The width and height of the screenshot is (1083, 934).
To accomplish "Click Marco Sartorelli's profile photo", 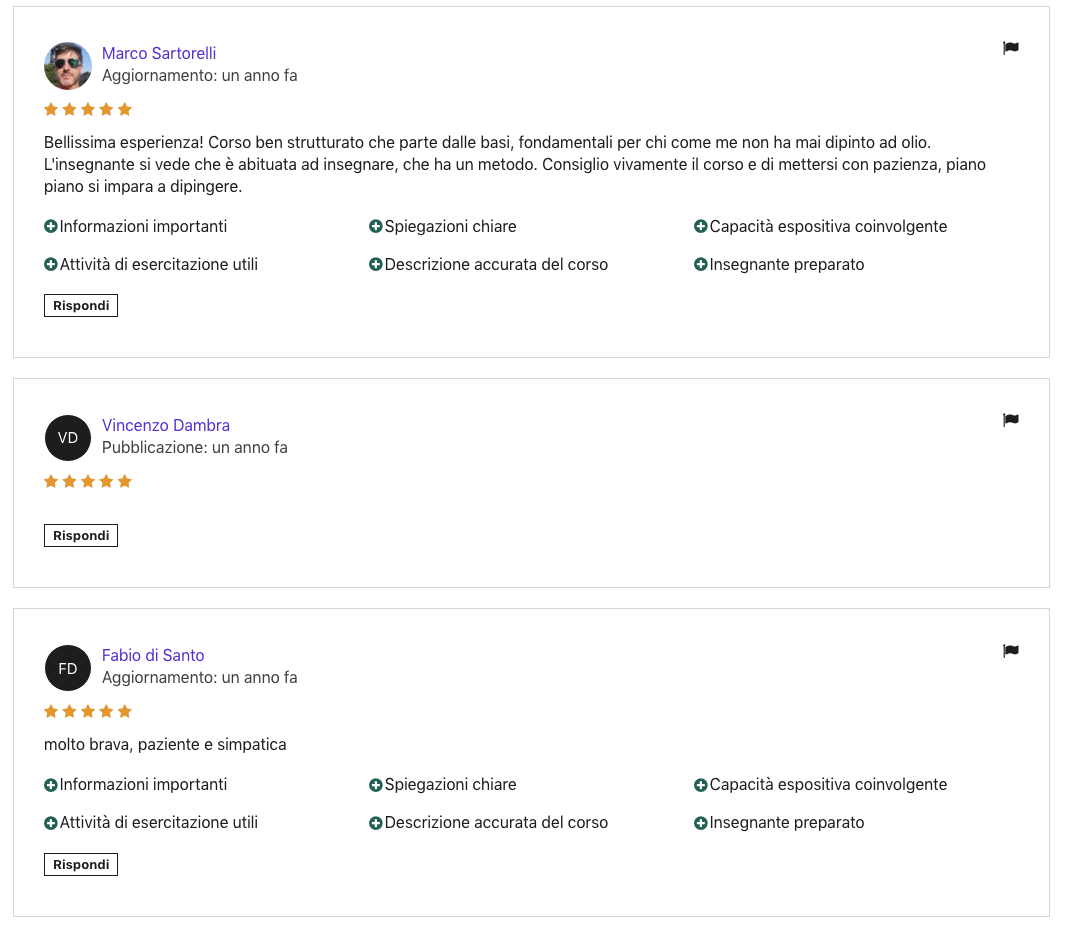I will pos(68,66).
